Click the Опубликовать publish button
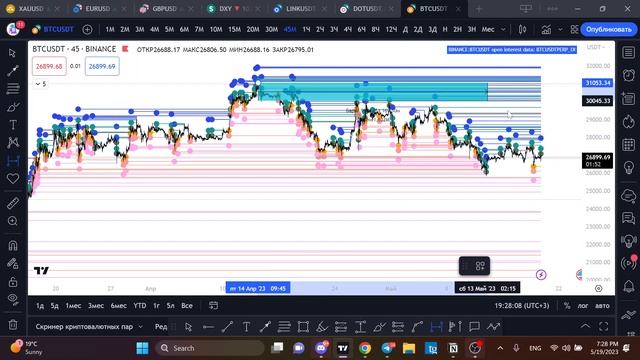This screenshot has height=360, width=640. (x=609, y=29)
